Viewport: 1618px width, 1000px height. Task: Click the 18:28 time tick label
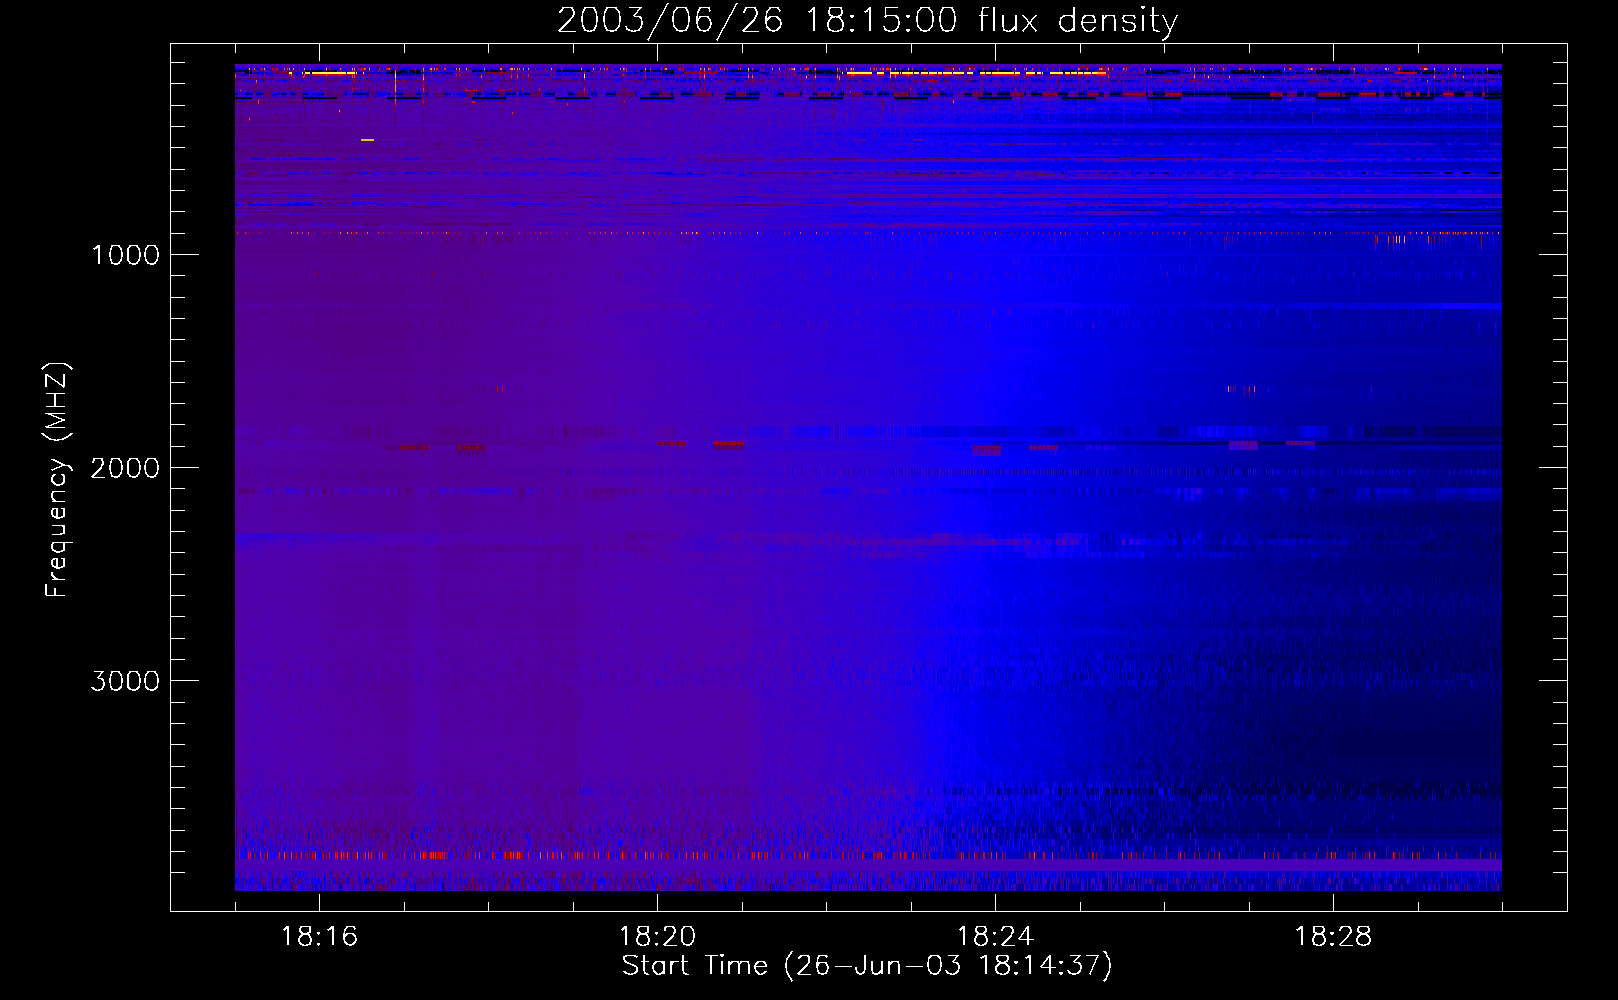[x=1333, y=937]
